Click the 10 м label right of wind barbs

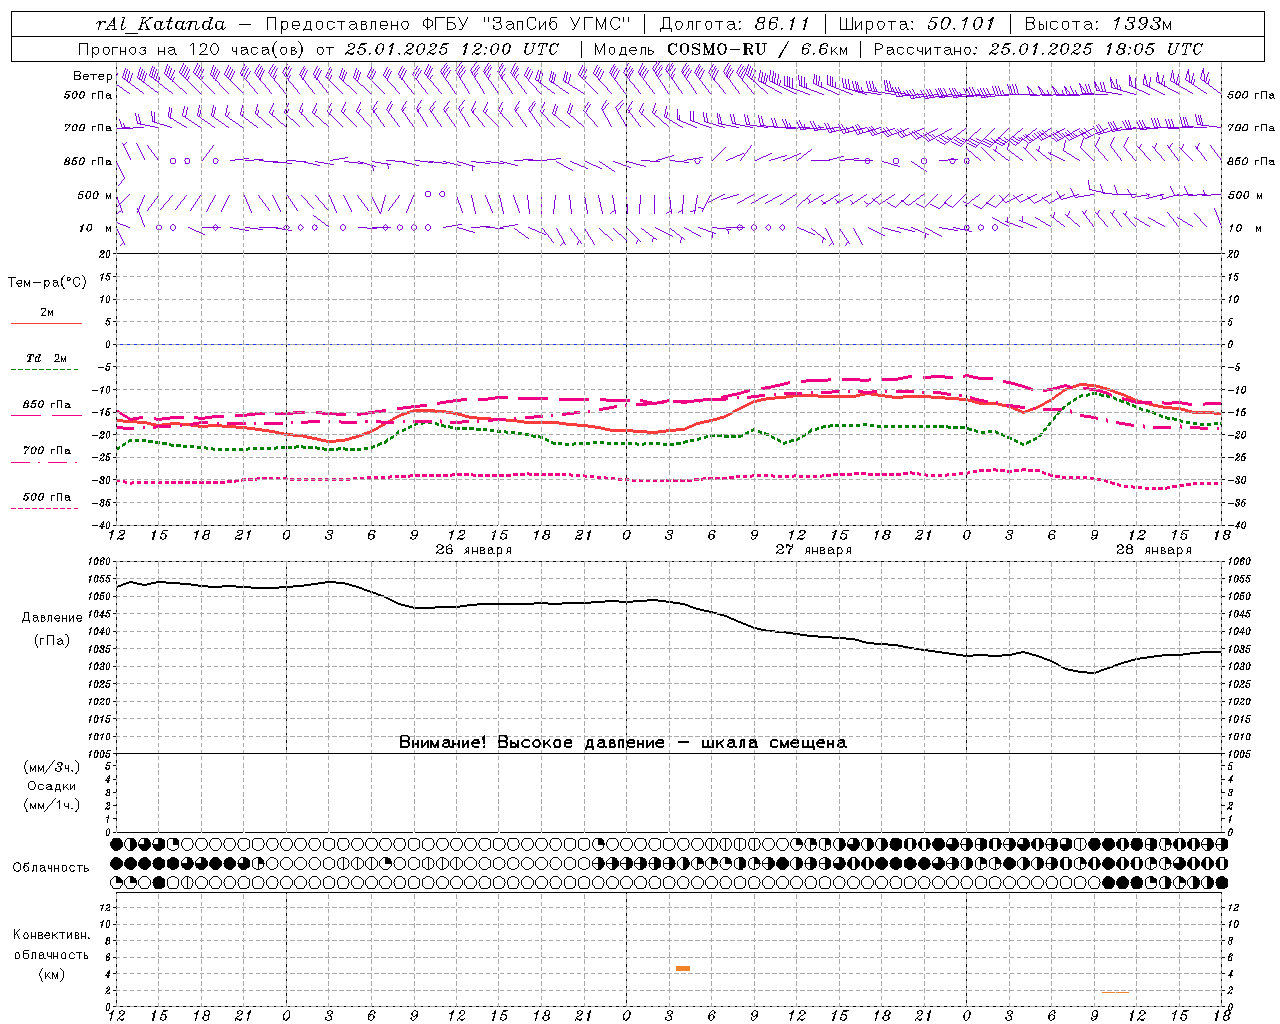tap(1244, 228)
